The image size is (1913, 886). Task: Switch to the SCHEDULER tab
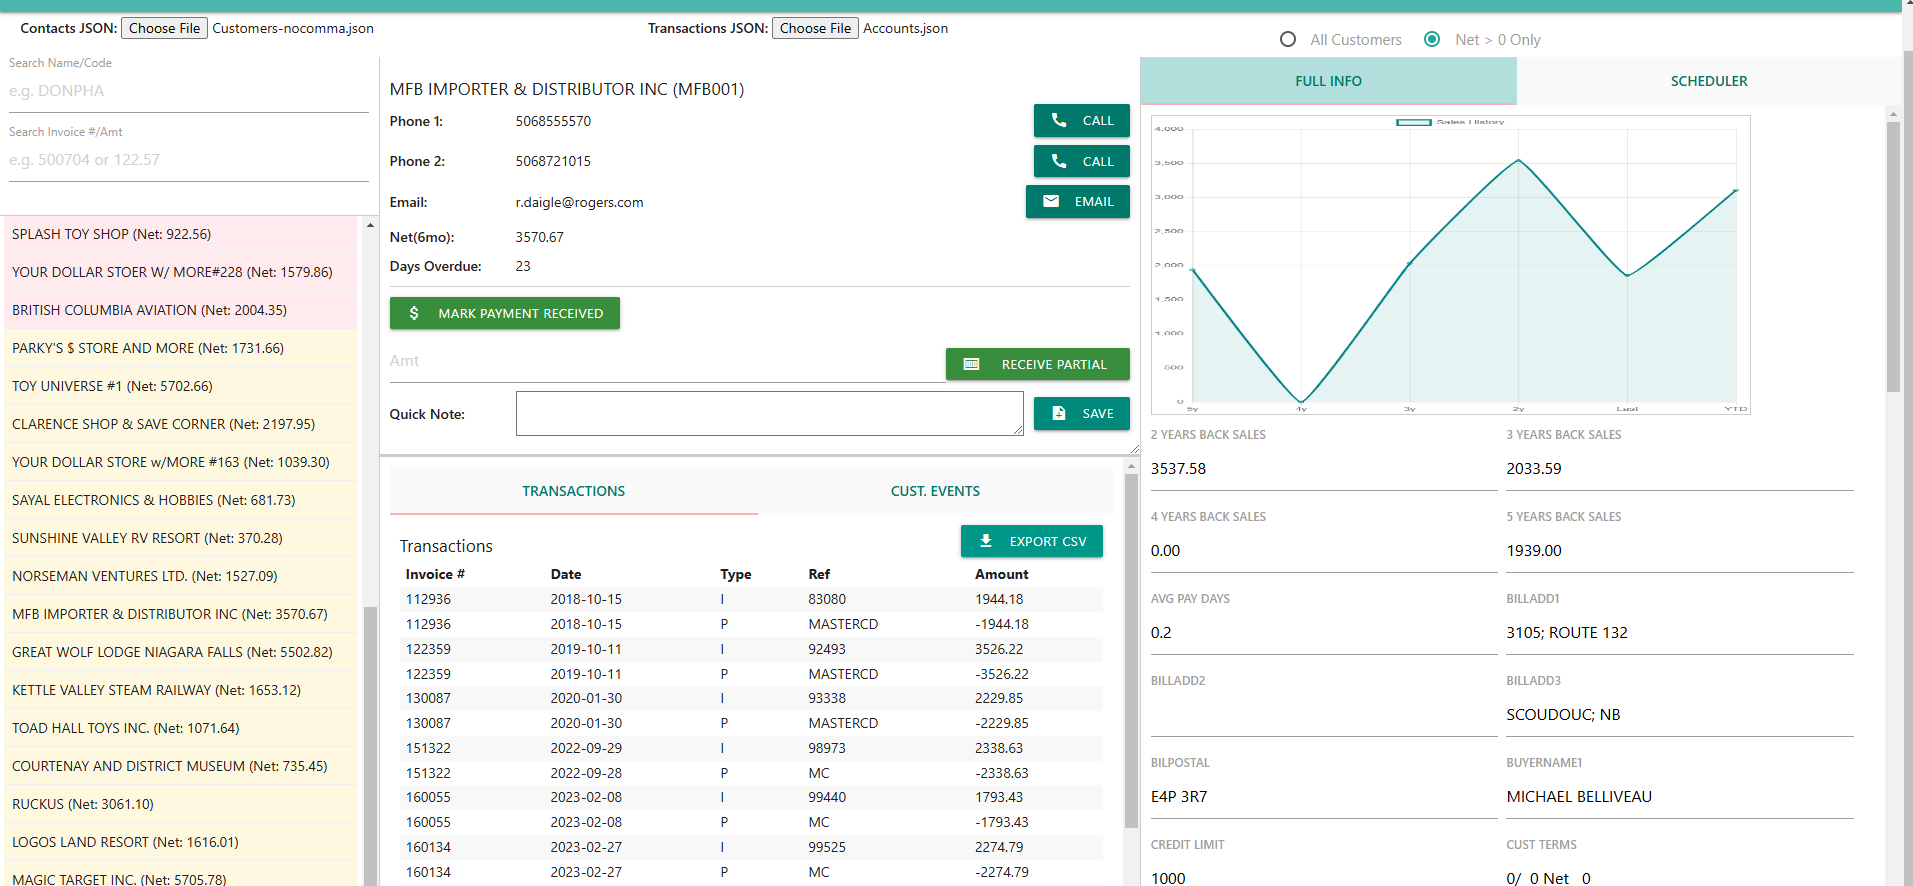click(x=1708, y=81)
